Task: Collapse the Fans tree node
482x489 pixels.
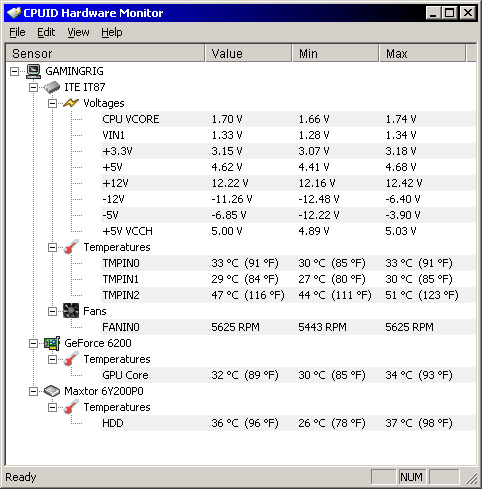Action: pyautogui.click(x=52, y=311)
